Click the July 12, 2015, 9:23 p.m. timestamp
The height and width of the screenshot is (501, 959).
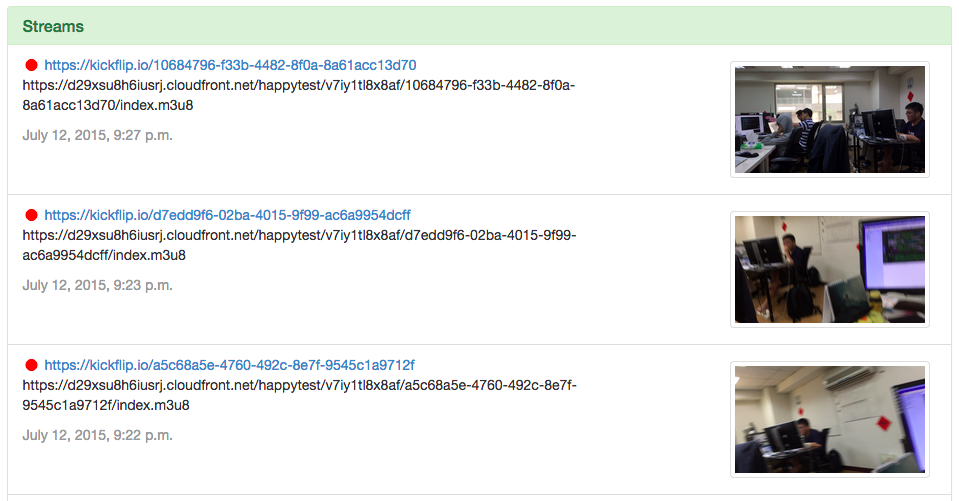(x=97, y=285)
